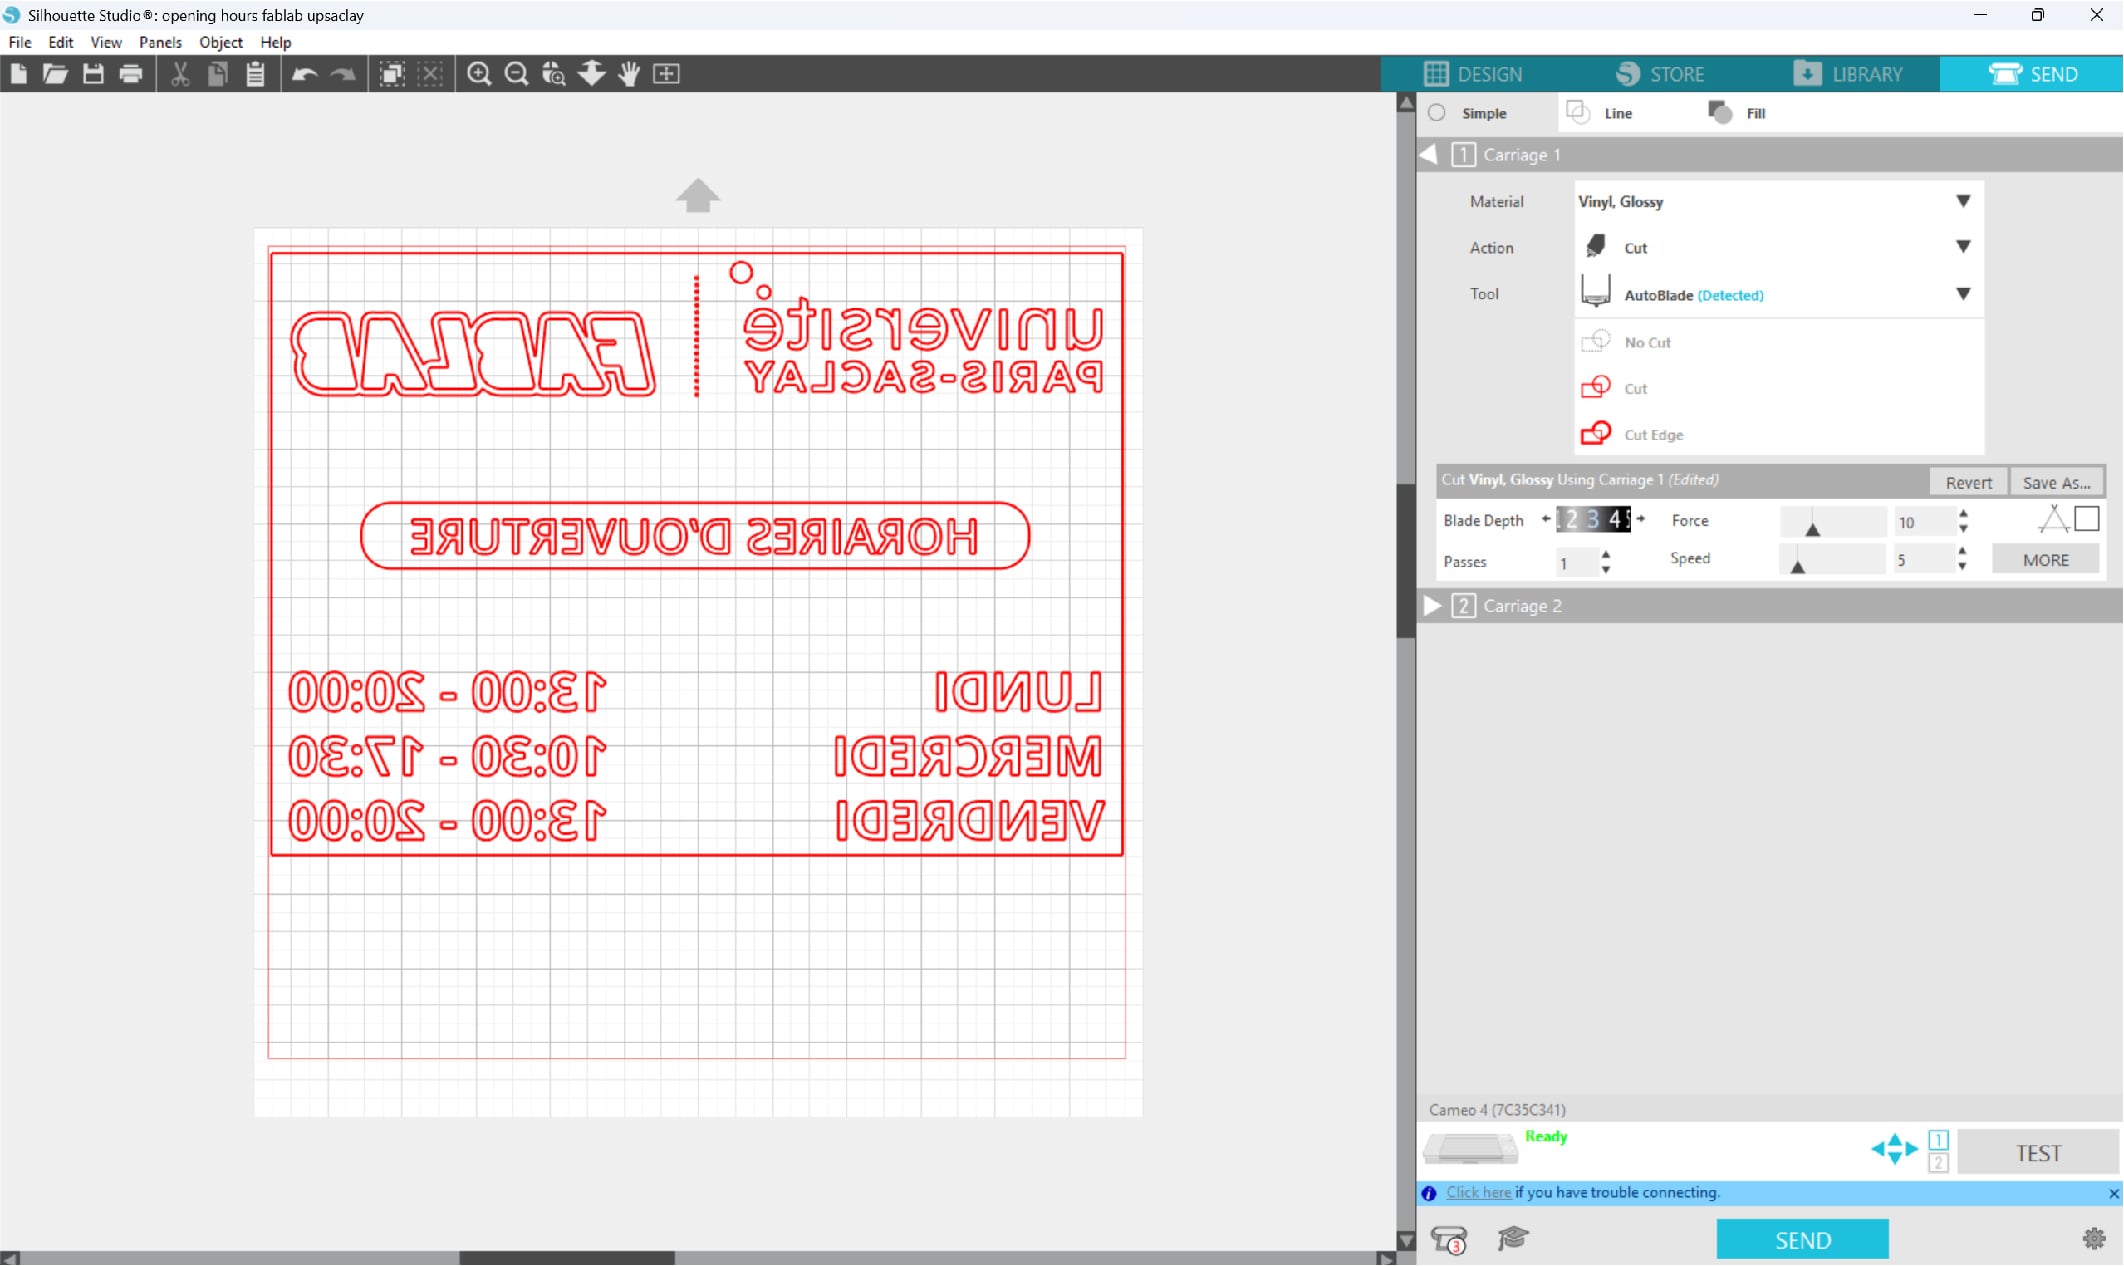Click the Save file toolbar icon
The height and width of the screenshot is (1266, 2124).
(93, 74)
